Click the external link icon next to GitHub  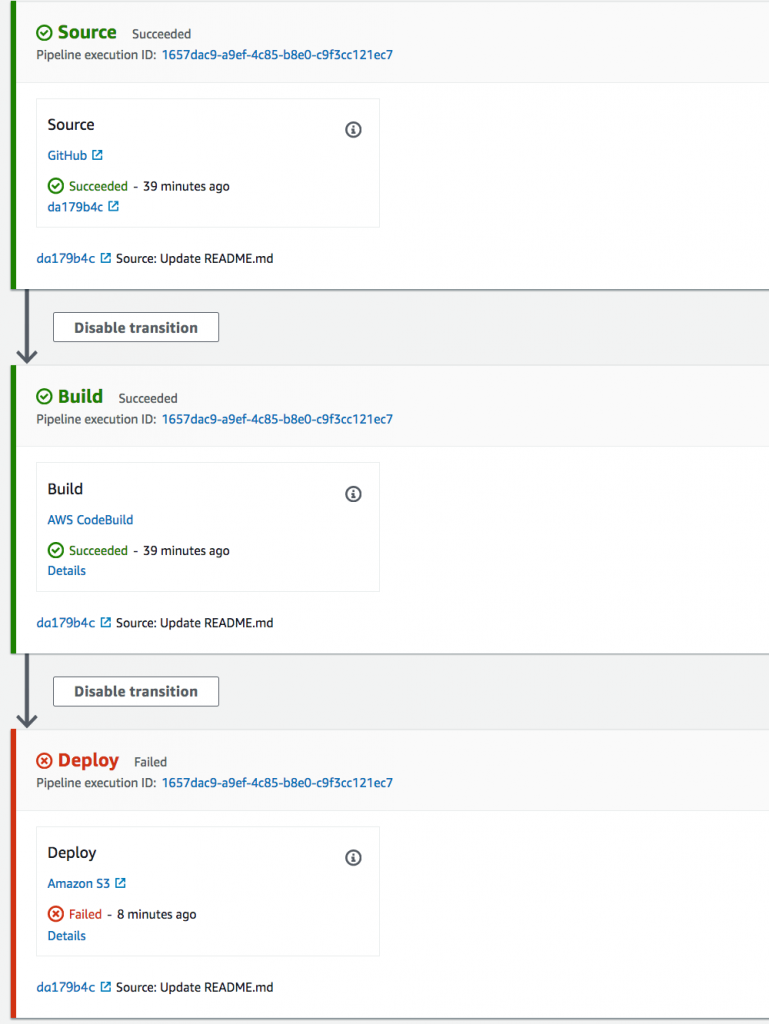(99, 155)
